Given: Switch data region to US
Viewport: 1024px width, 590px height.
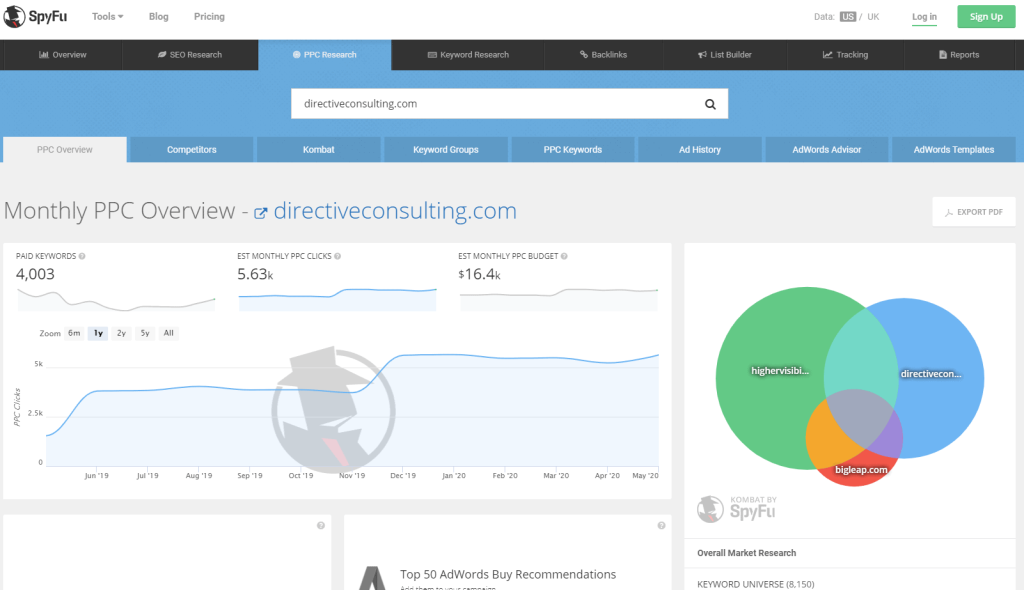Looking at the screenshot, I should pyautogui.click(x=848, y=17).
